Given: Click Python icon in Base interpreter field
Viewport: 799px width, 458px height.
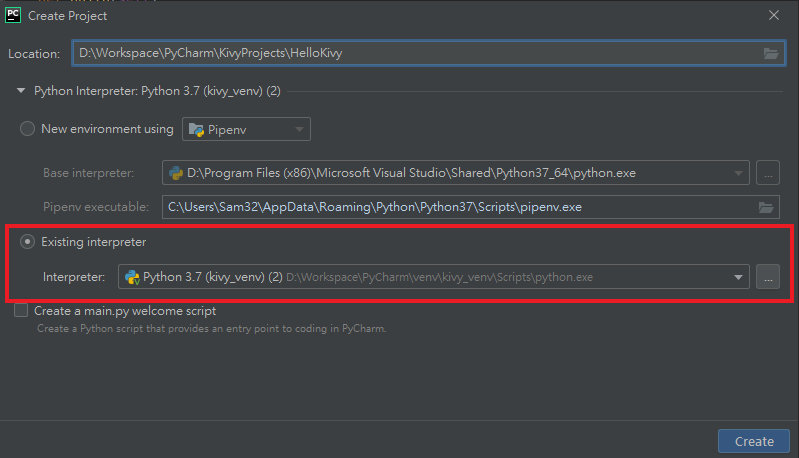Looking at the screenshot, I should pyautogui.click(x=176, y=173).
